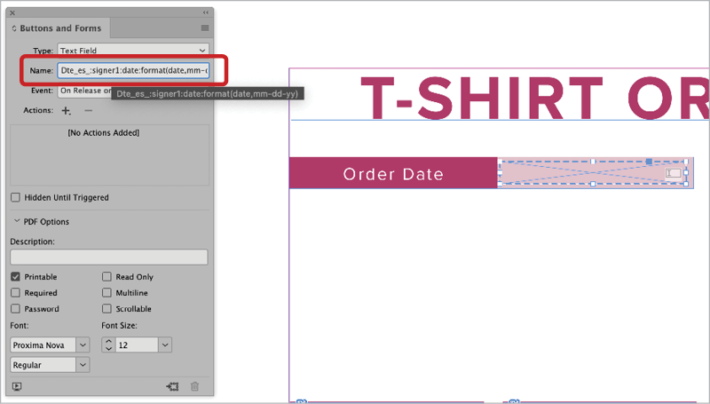Open the Buttons and Forms panel menu
Image resolution: width=710 pixels, height=404 pixels.
coord(205,28)
